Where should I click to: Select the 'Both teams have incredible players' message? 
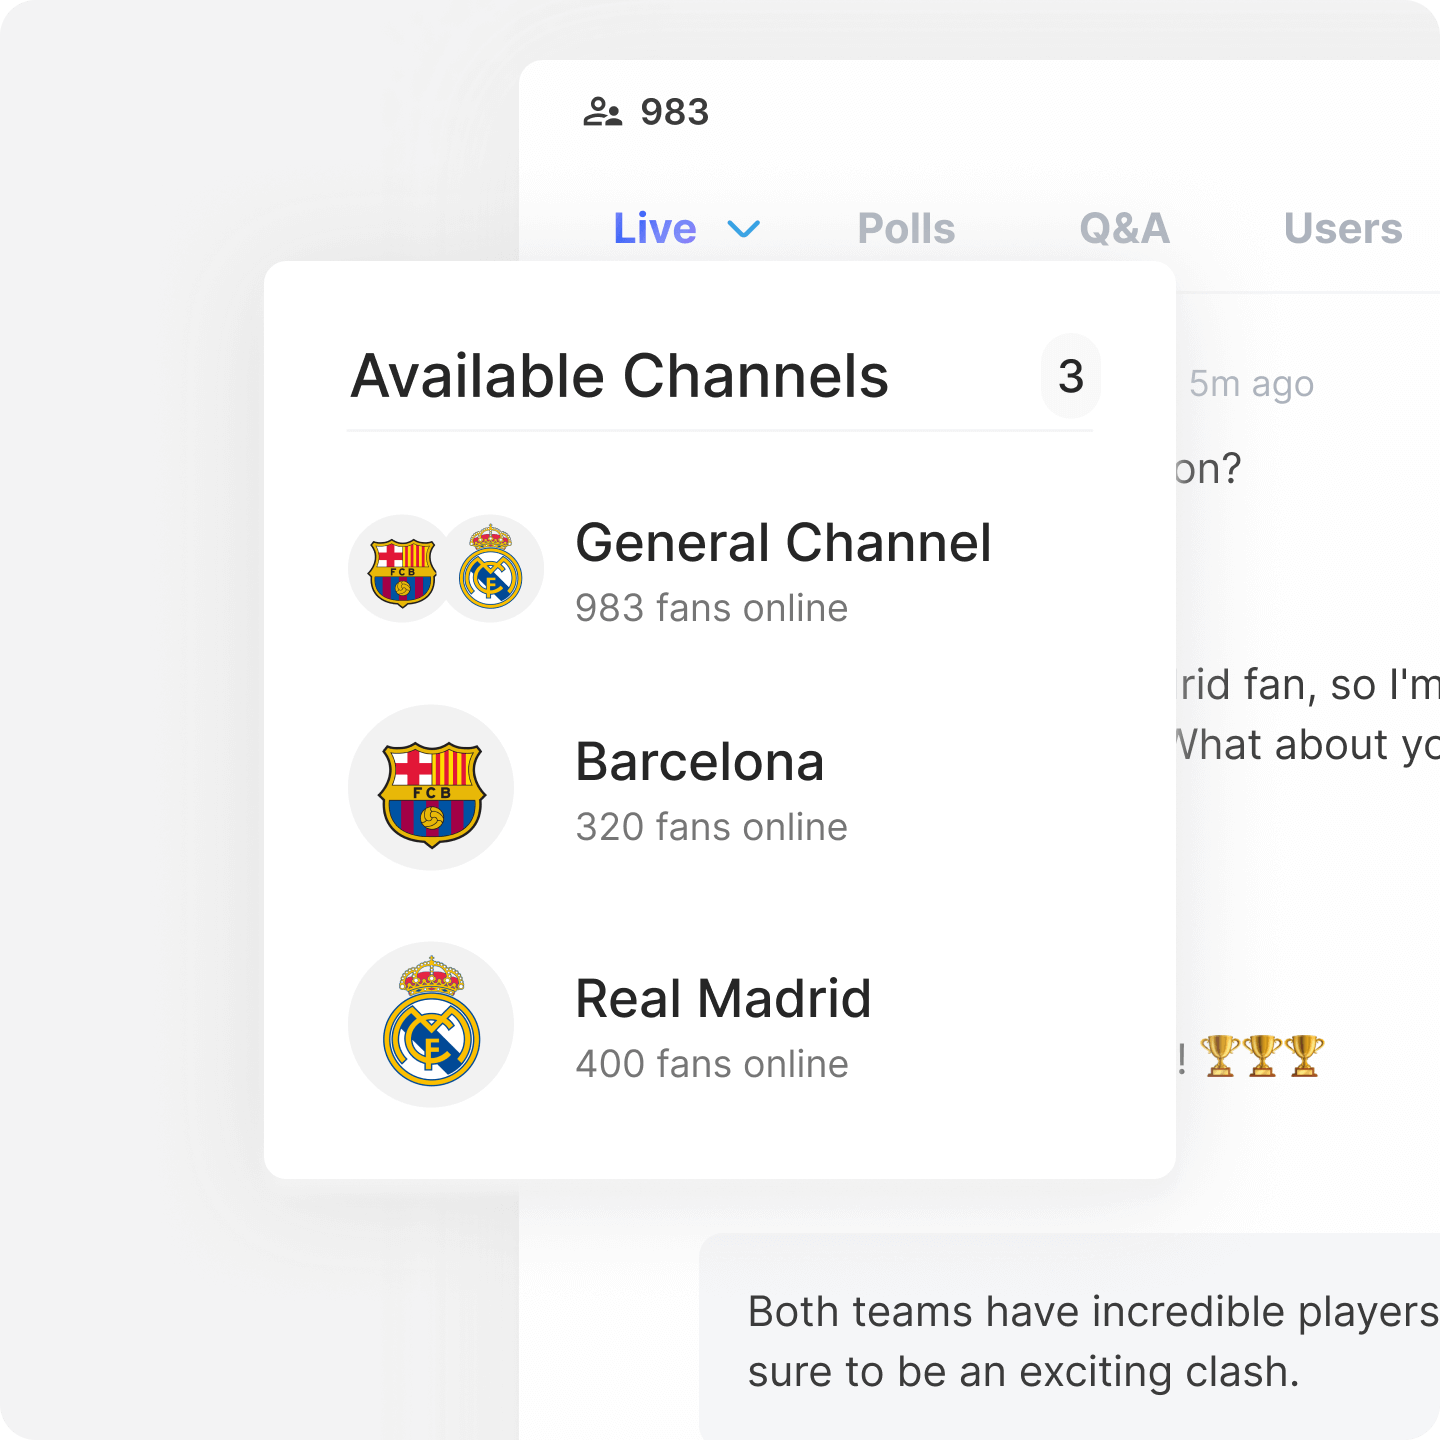[1070, 1340]
